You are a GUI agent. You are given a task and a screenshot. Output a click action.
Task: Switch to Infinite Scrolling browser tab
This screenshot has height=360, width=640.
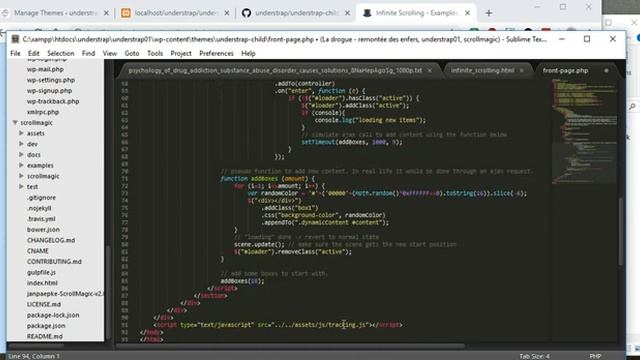tap(416, 13)
